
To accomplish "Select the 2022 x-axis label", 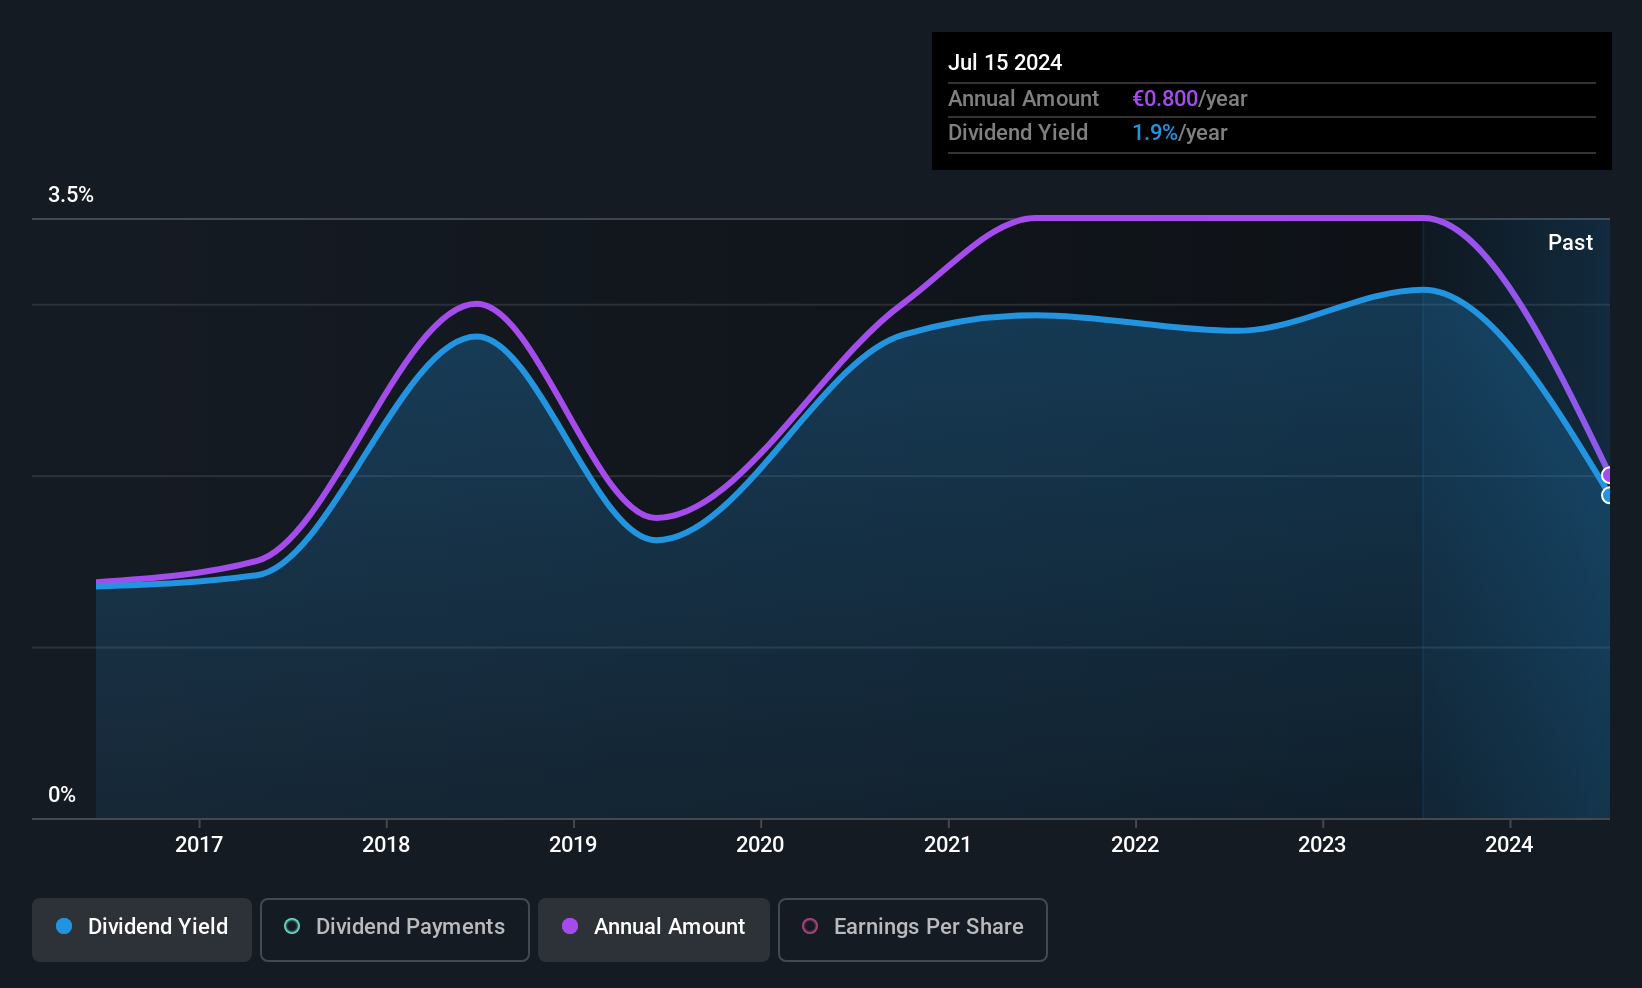I will [1135, 844].
